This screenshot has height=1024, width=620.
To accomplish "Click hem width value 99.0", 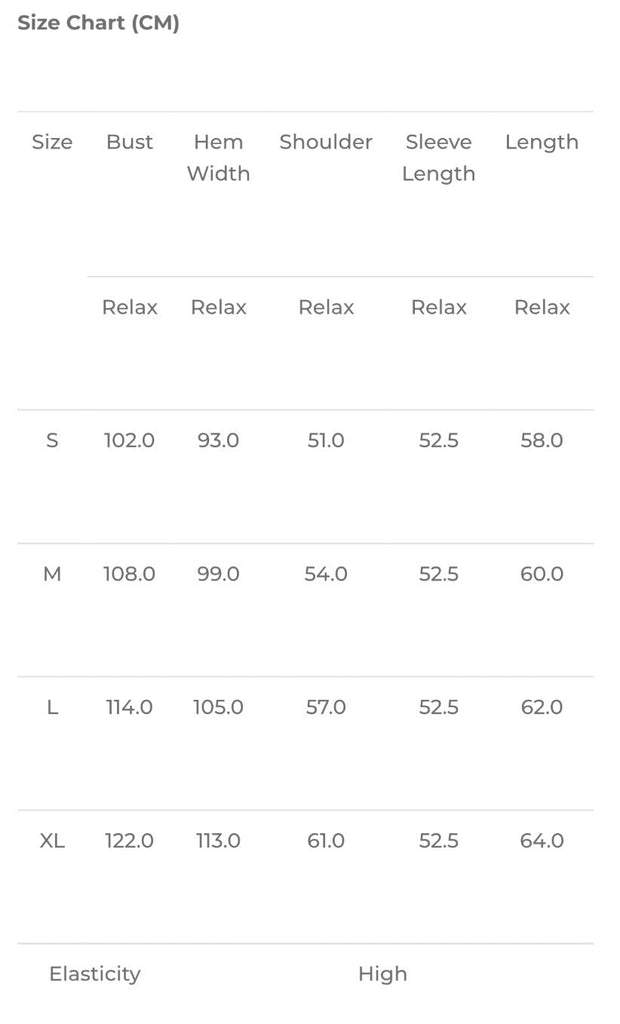I will click(x=218, y=574).
